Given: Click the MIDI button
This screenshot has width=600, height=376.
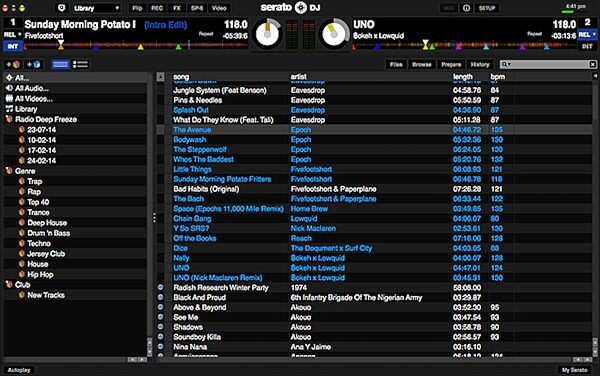Looking at the screenshot, I should click(448, 8).
